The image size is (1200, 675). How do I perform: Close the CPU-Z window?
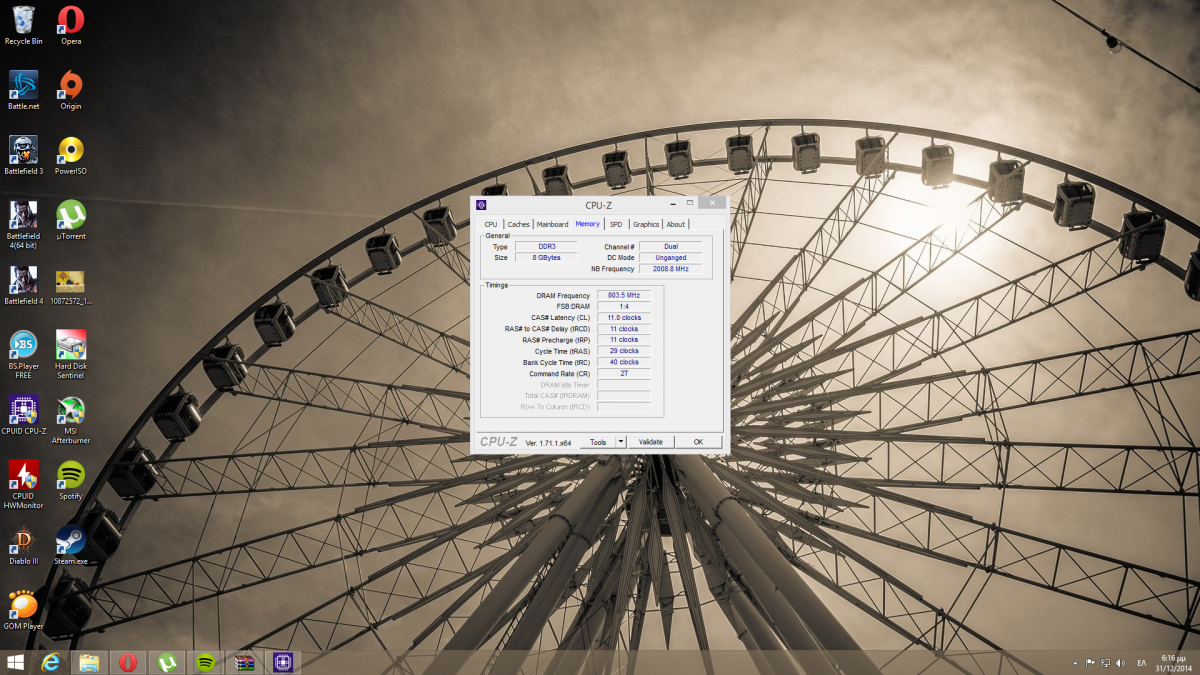(711, 203)
